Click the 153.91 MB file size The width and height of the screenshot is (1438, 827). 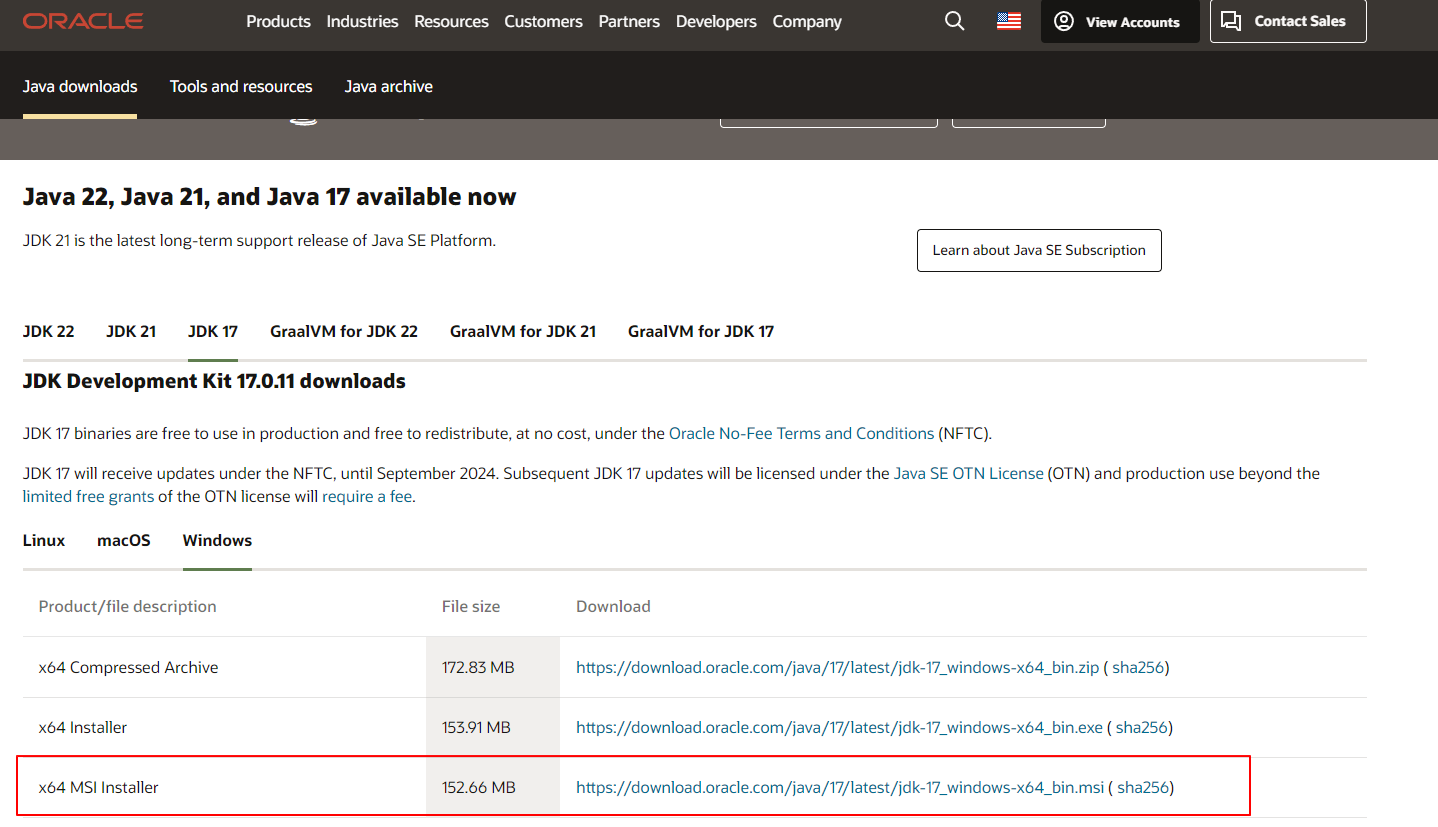tap(476, 727)
